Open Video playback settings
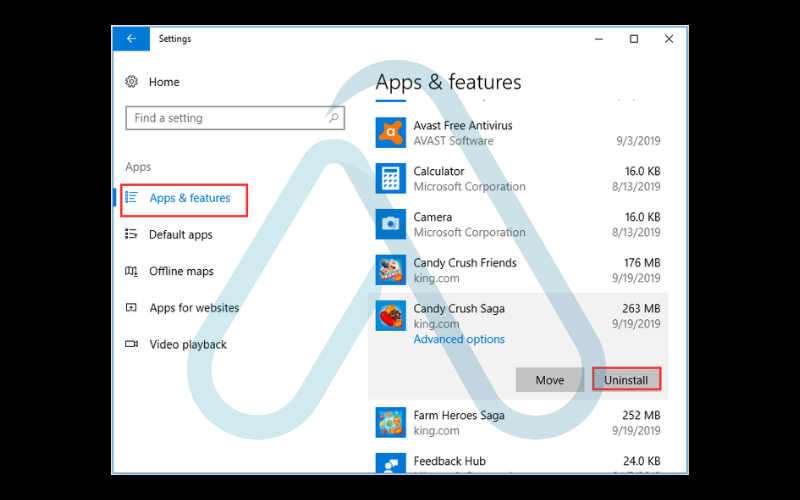The height and width of the screenshot is (500, 800). pos(188,344)
